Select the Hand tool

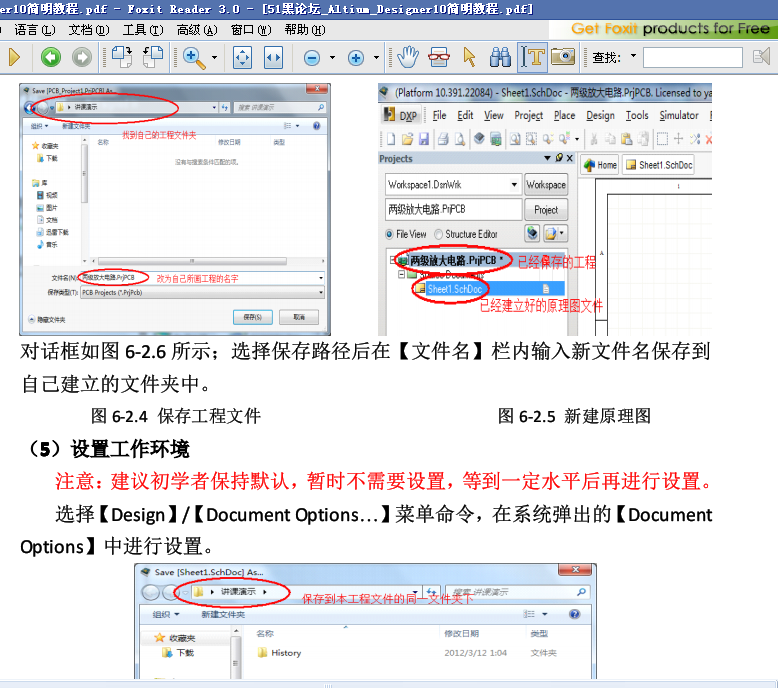tap(407, 57)
